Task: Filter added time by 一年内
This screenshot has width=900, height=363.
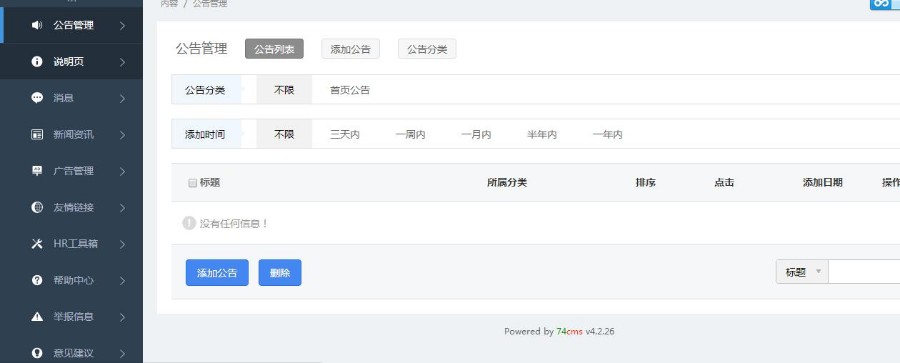Action: [x=607, y=134]
